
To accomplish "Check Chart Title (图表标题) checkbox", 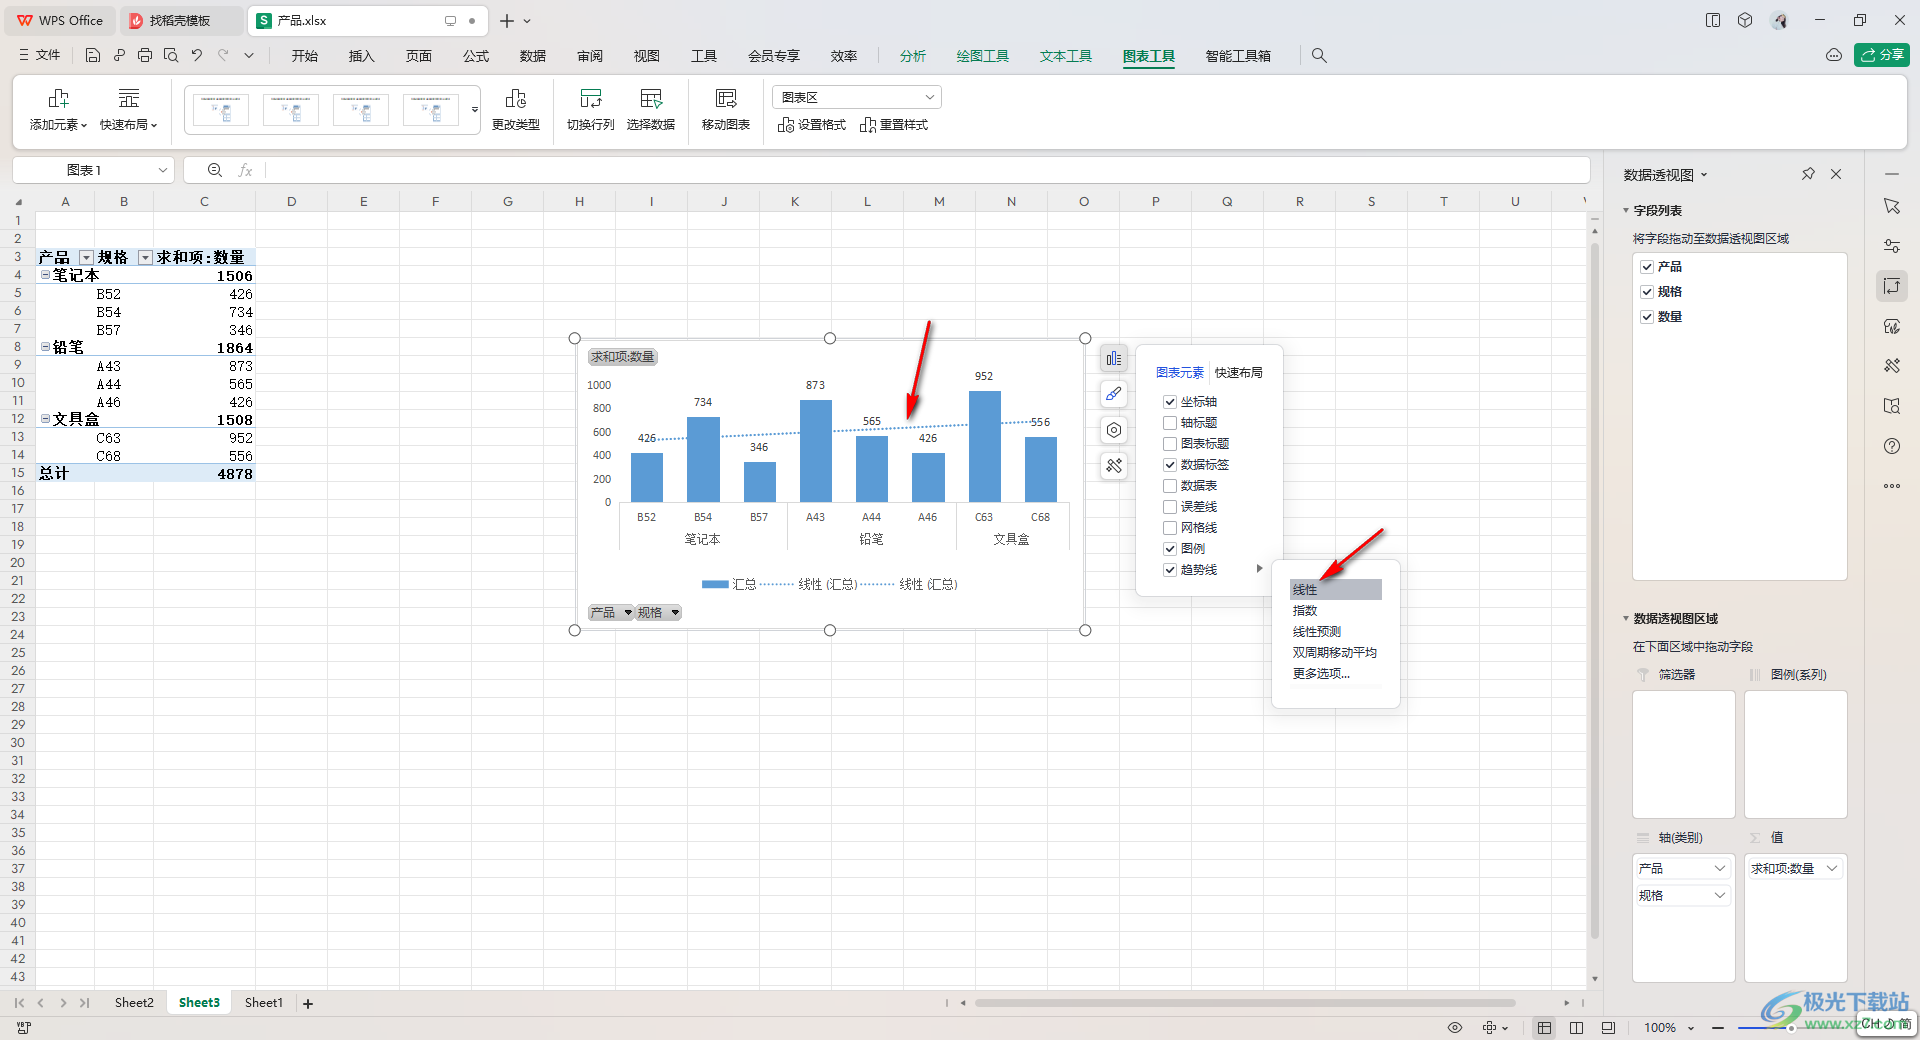I will pyautogui.click(x=1170, y=444).
